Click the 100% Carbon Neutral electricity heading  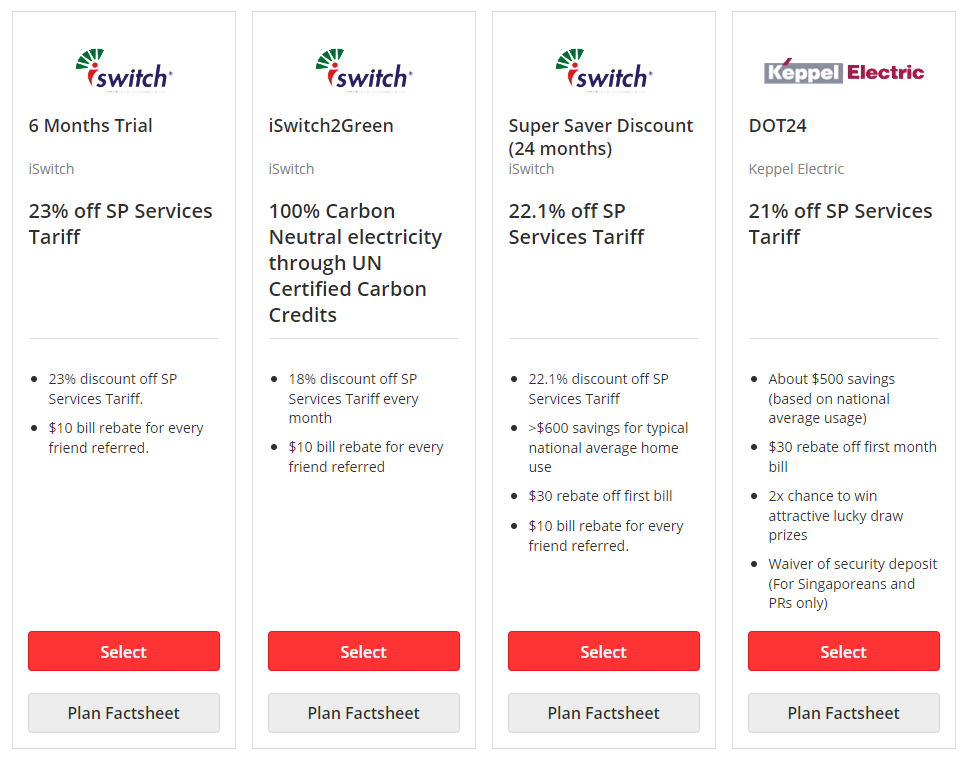click(x=355, y=263)
